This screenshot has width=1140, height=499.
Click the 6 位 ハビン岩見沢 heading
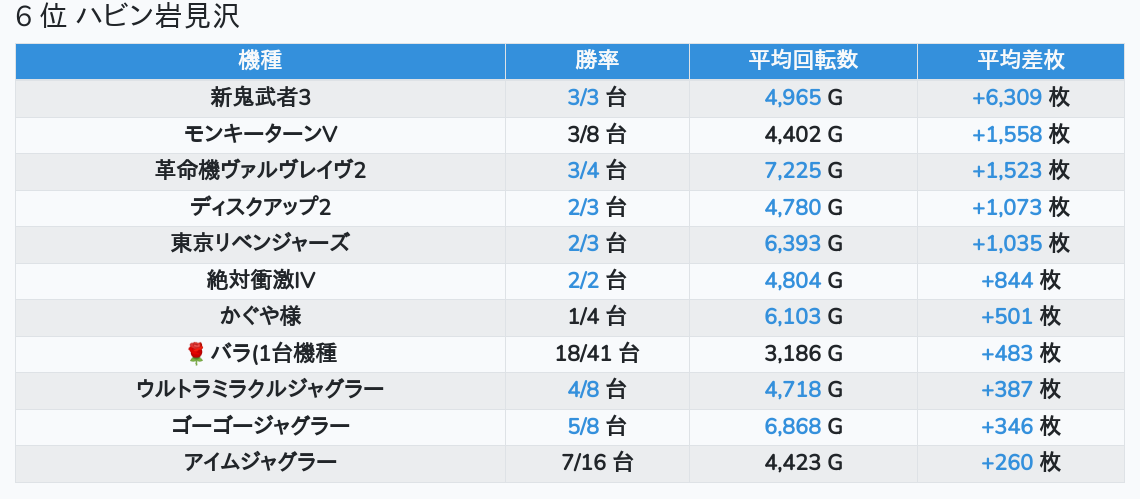coord(127,17)
